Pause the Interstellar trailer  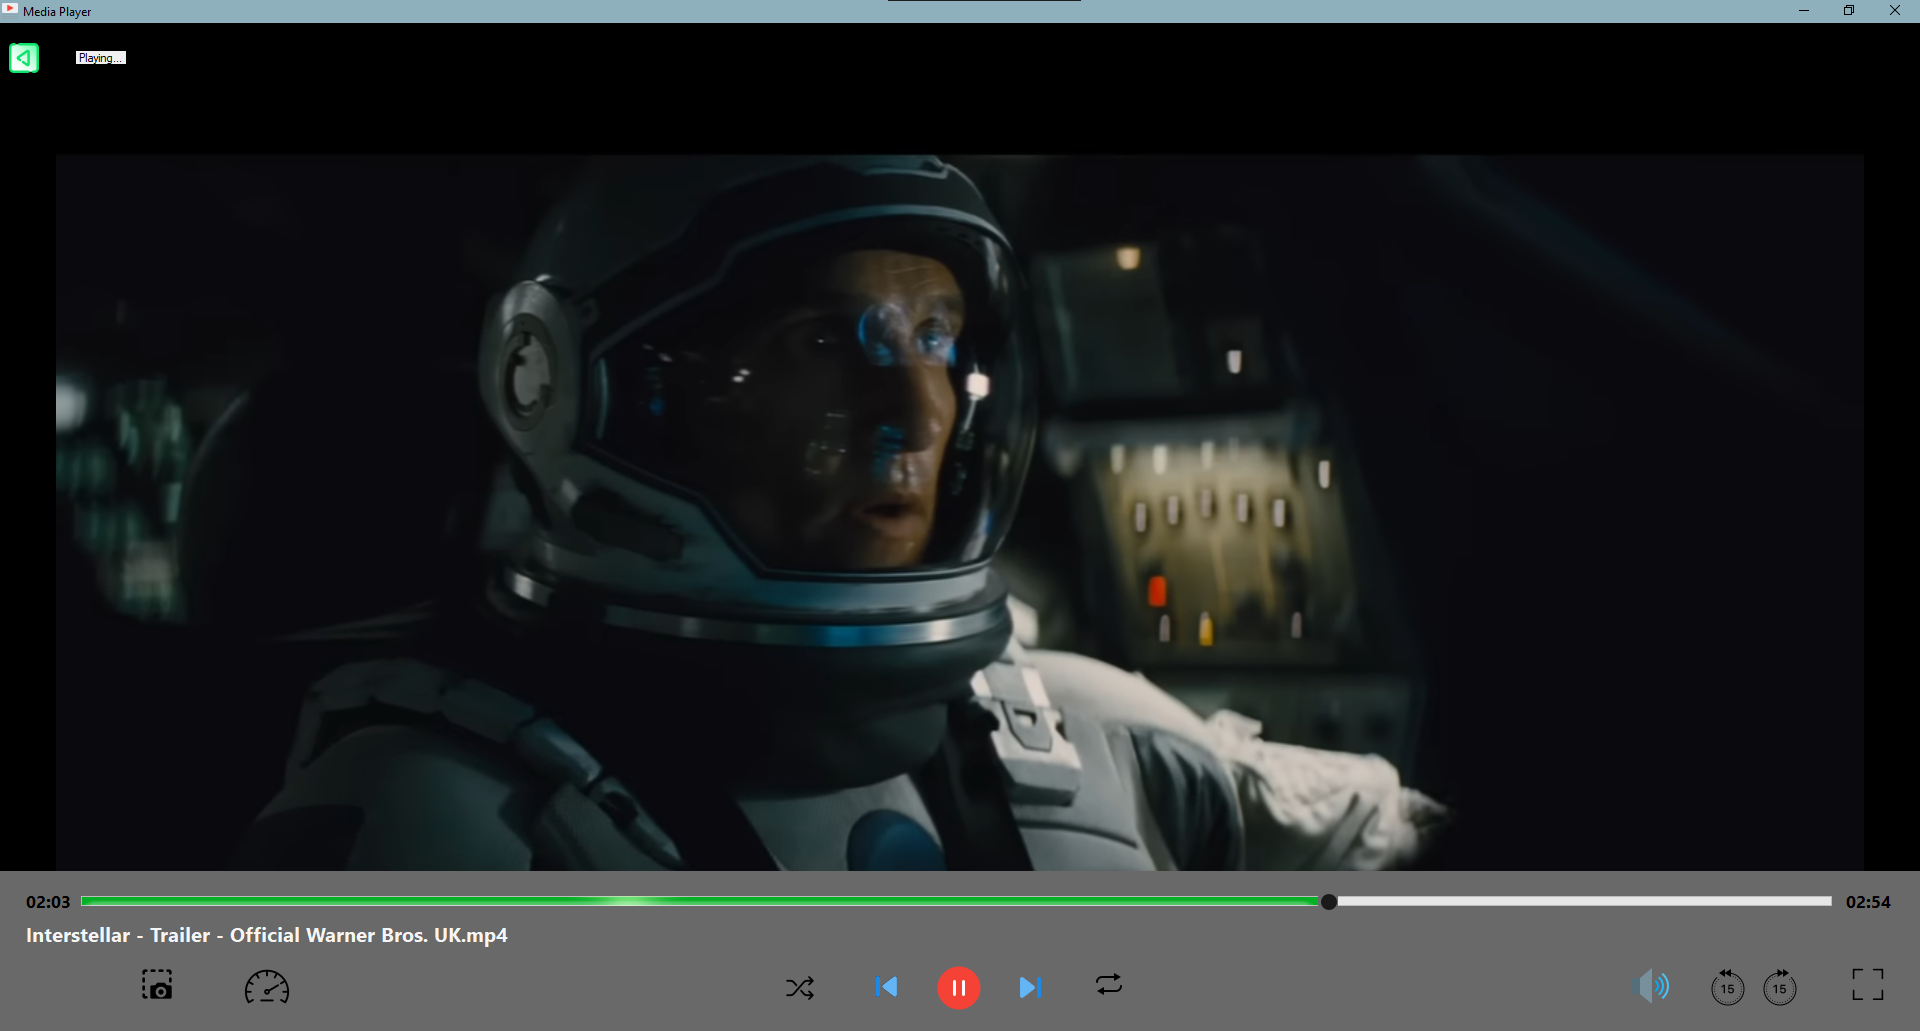pyautogui.click(x=959, y=987)
